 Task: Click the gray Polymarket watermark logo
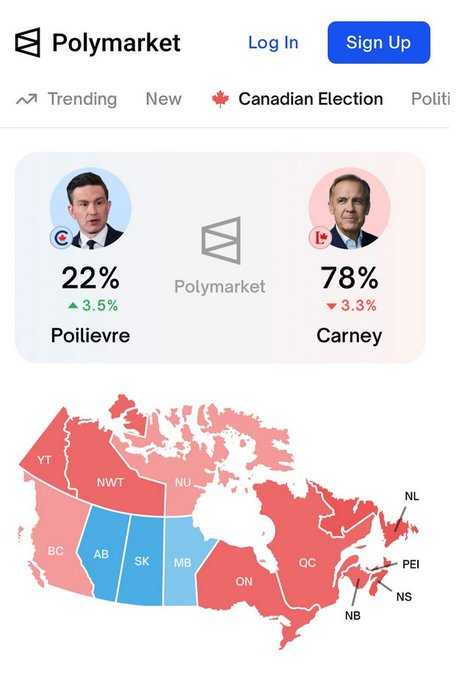[221, 240]
